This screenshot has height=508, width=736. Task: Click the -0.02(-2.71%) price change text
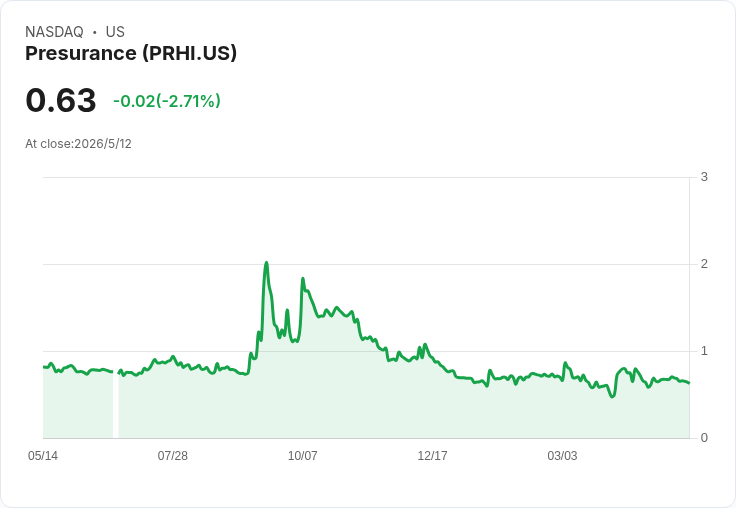pyautogui.click(x=167, y=101)
